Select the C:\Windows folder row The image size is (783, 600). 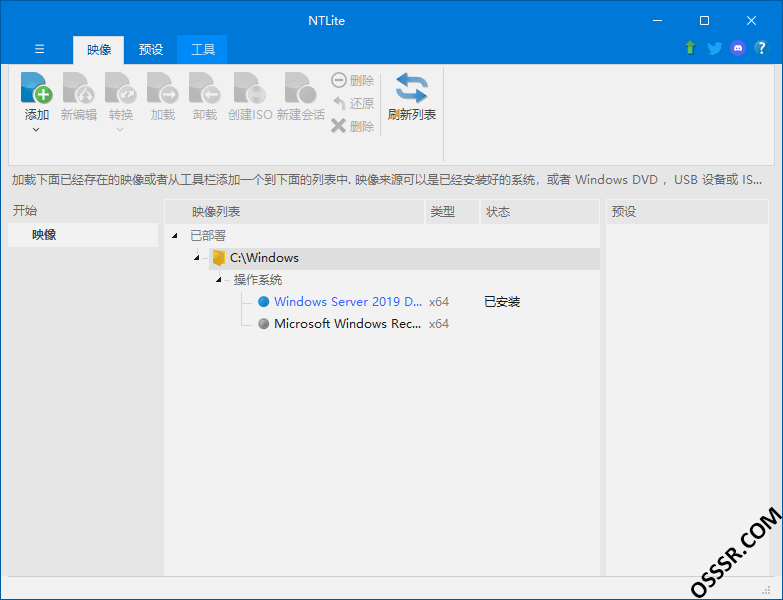coord(404,258)
